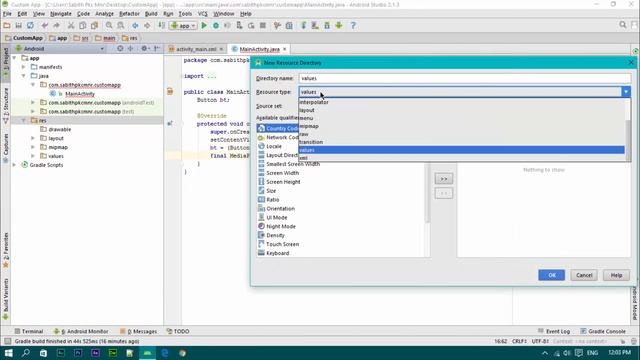Select Density qualifier
This screenshot has width=640, height=360.
276,236
